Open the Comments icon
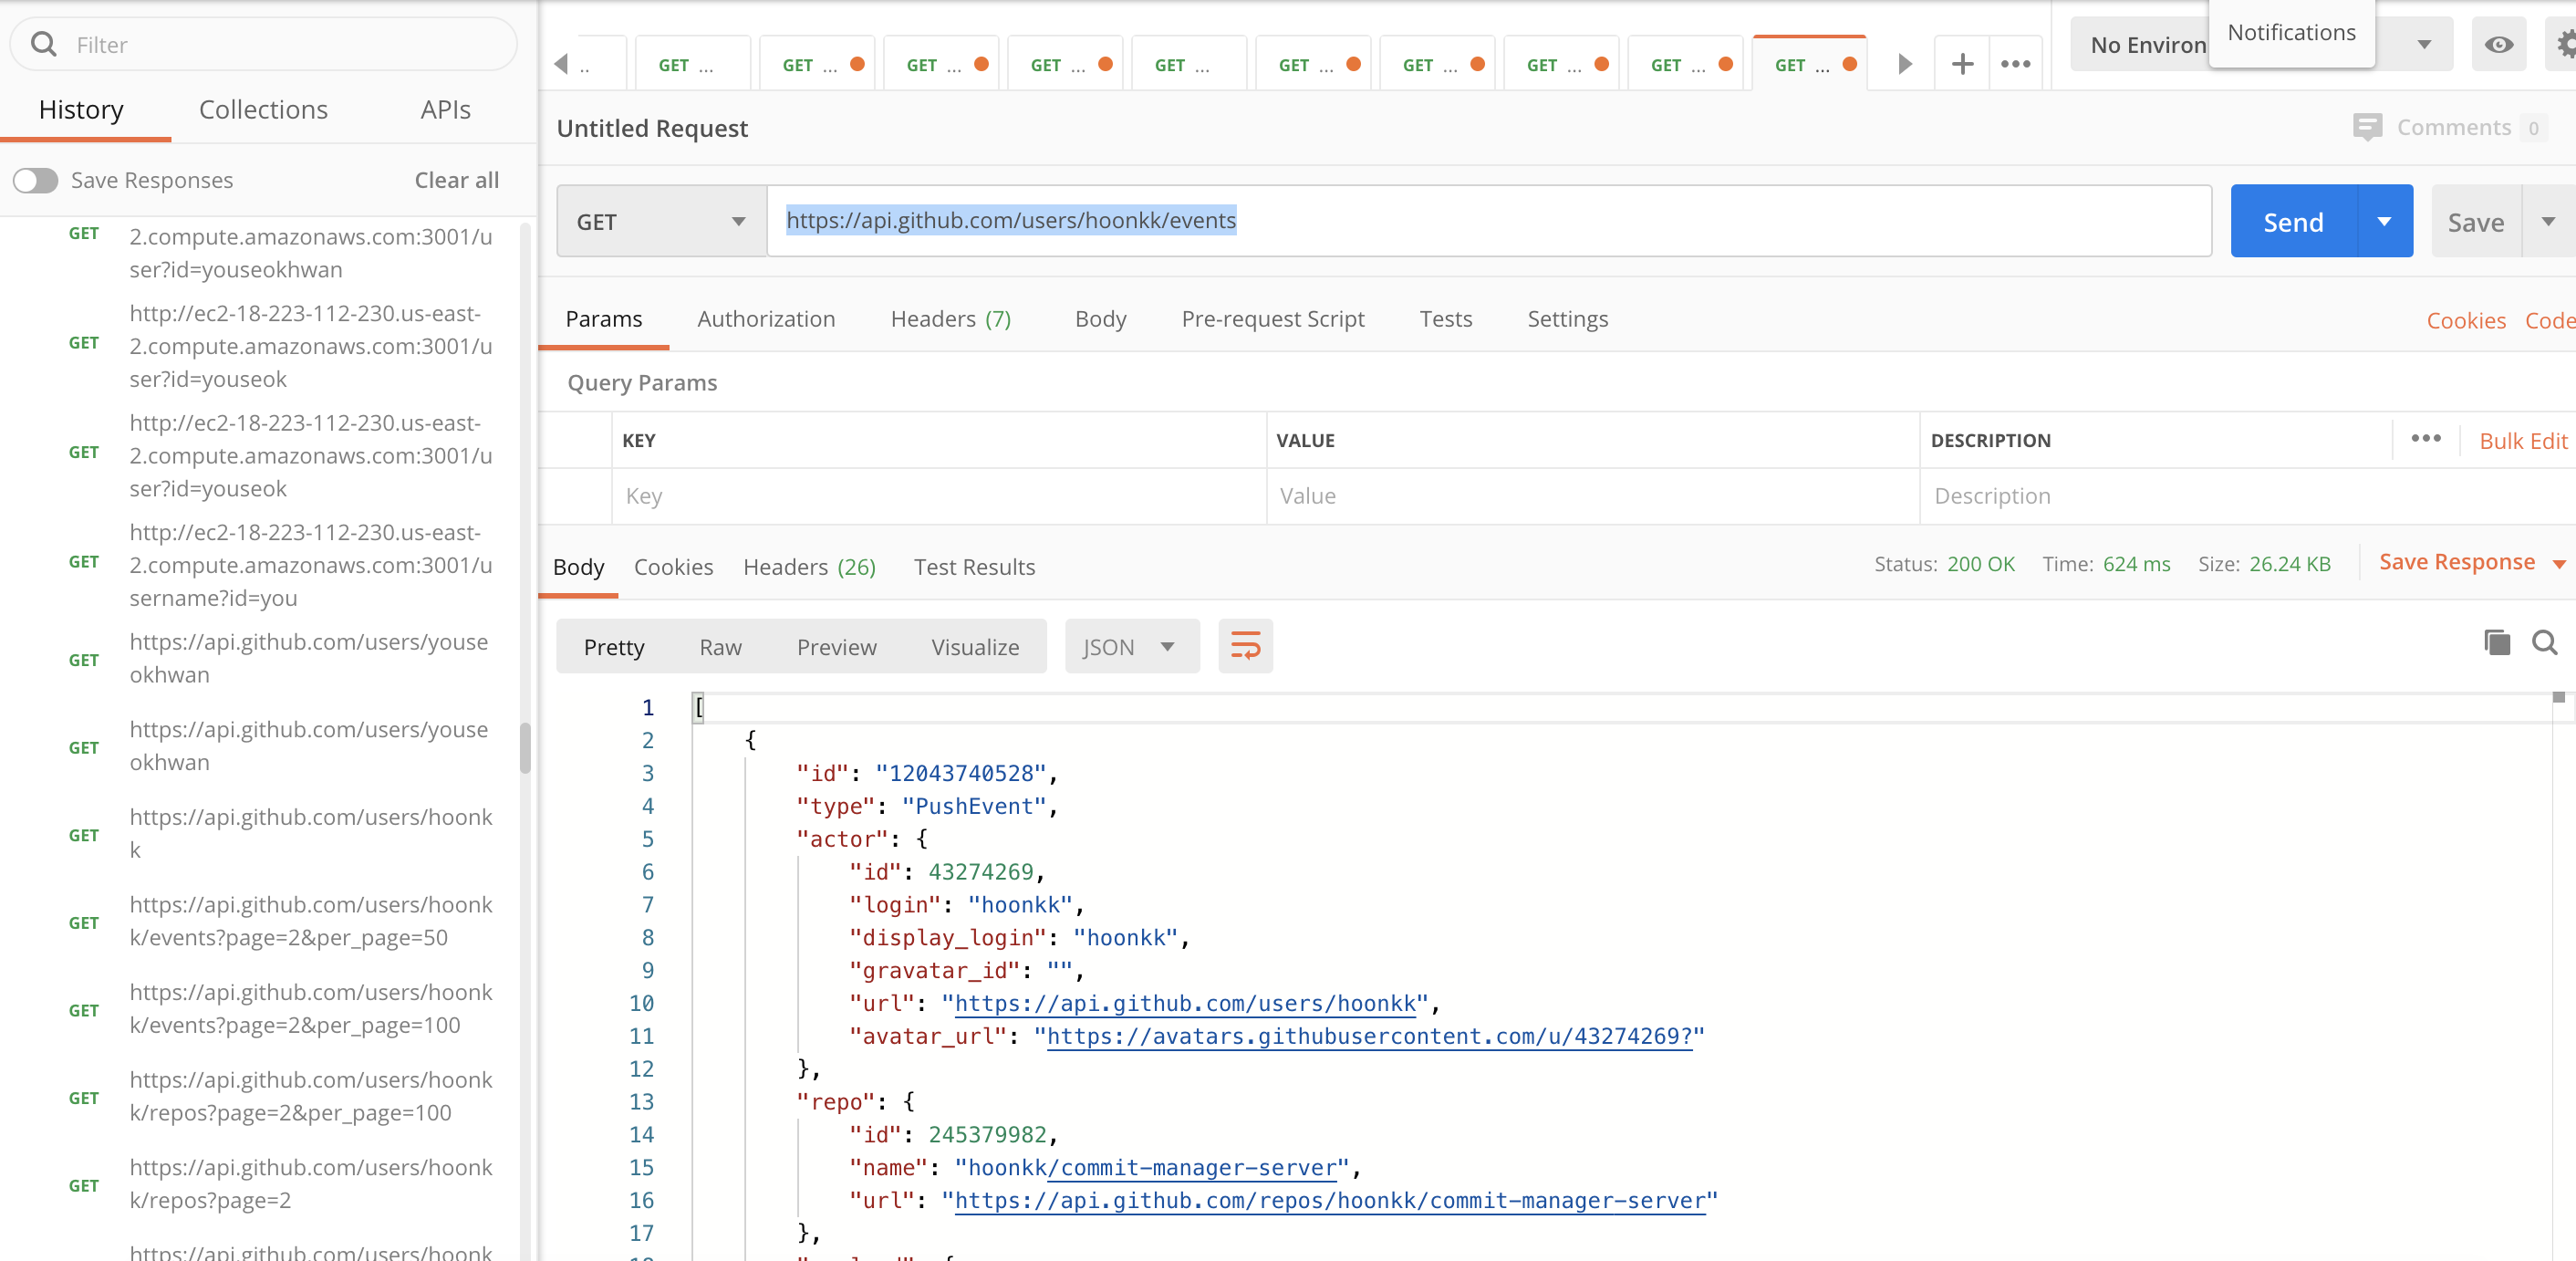Screen dimensions: 2576x1261 pyautogui.click(x=2367, y=127)
